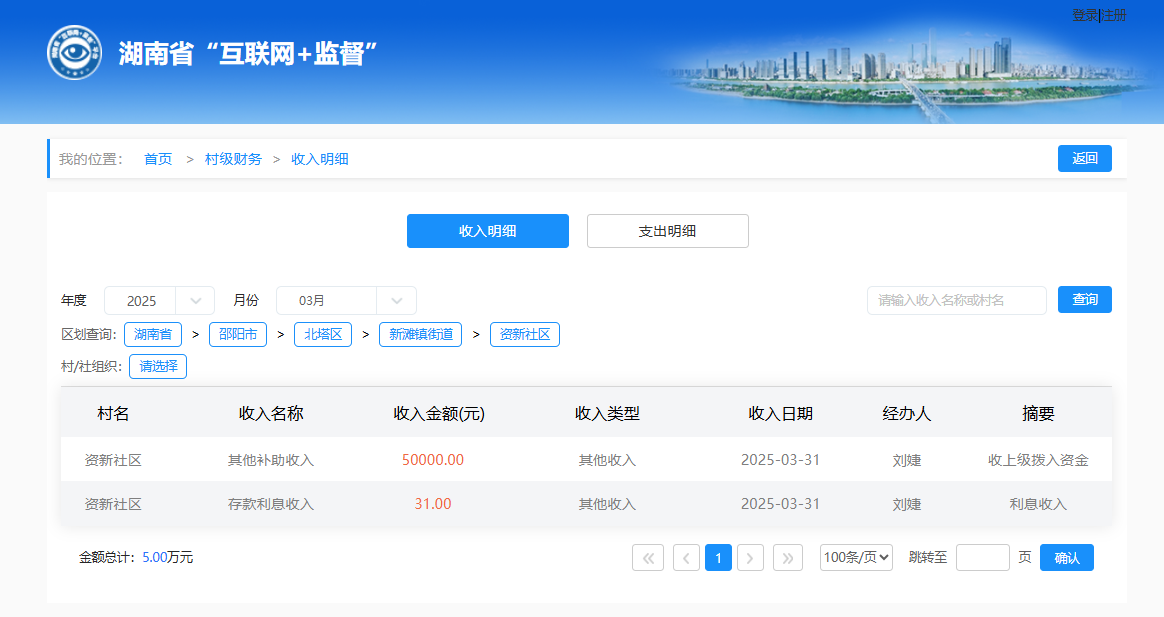Open the 100条/页 page size selector
The height and width of the screenshot is (617, 1164).
coord(856,558)
